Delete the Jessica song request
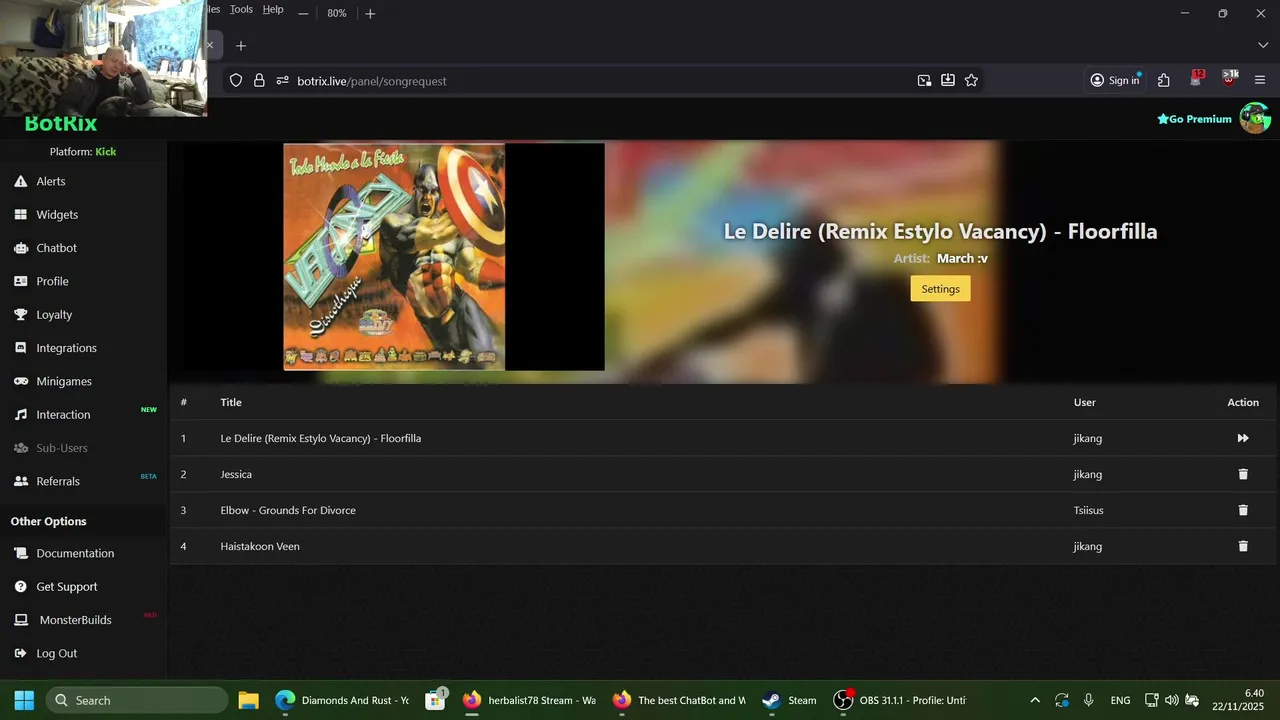Viewport: 1280px width, 720px height. pos(1243,474)
